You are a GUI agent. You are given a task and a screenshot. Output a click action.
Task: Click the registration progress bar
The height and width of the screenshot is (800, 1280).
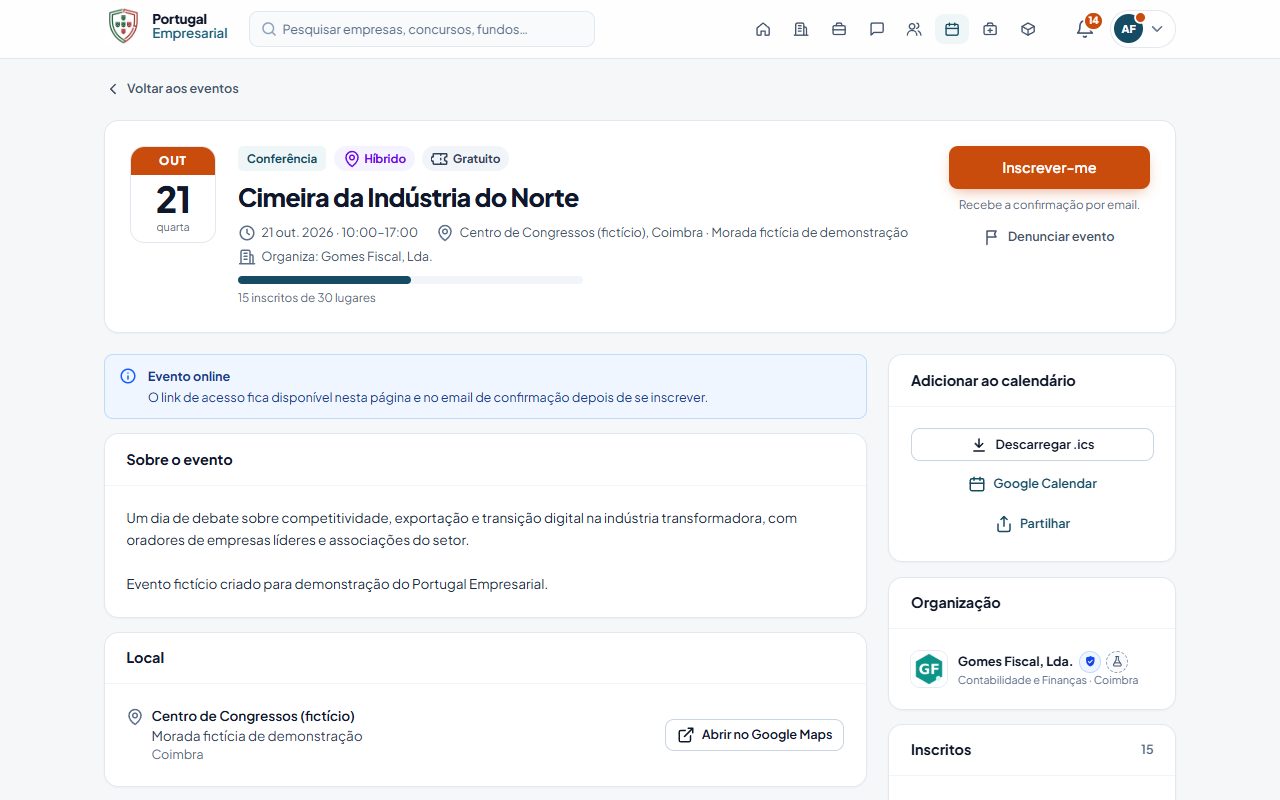(x=410, y=280)
